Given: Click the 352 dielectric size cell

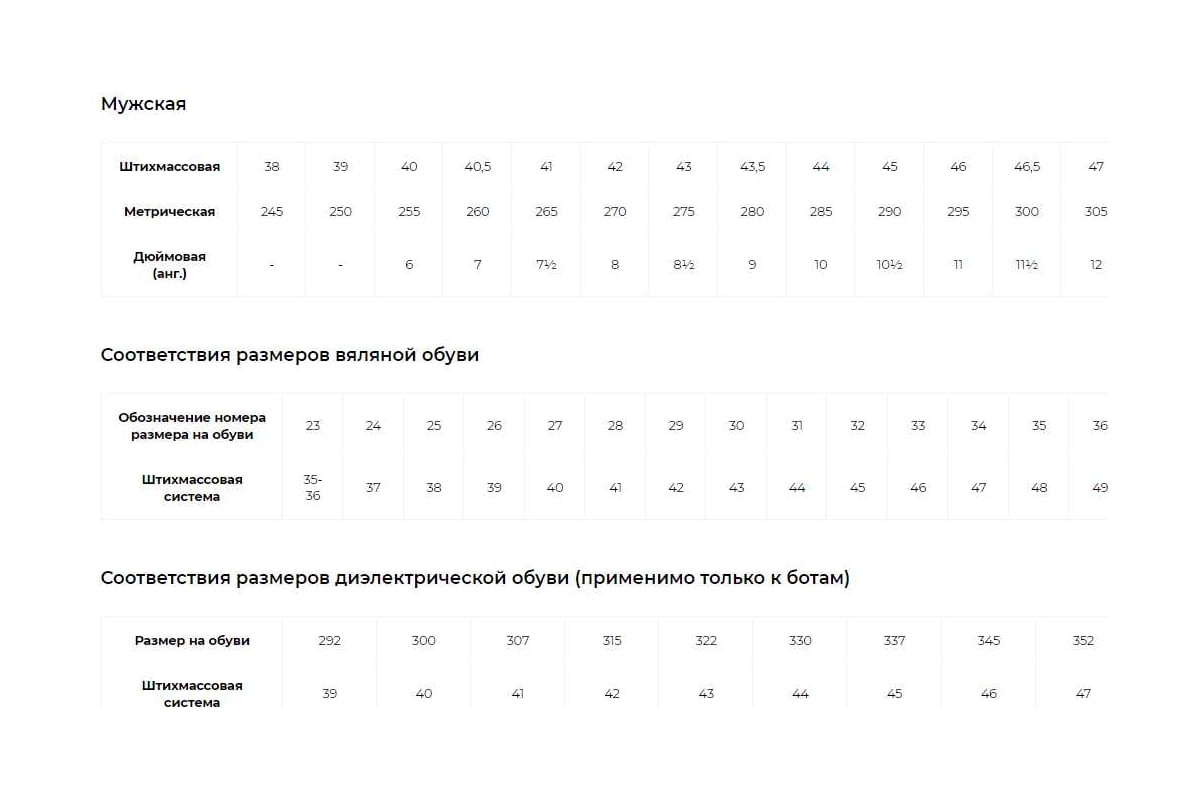Looking at the screenshot, I should [x=1083, y=641].
